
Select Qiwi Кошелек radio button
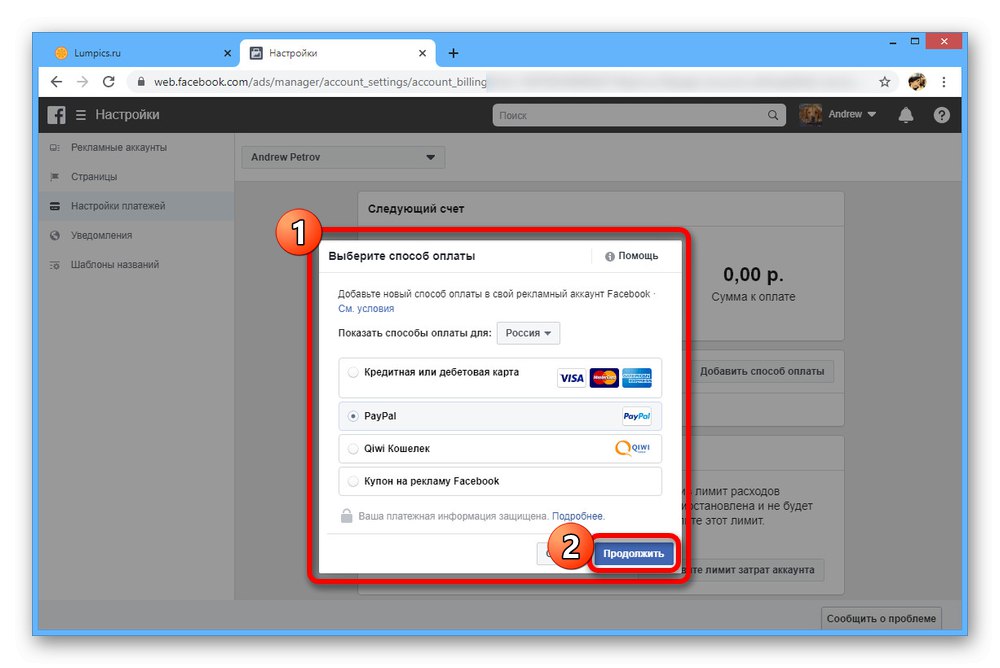coord(353,449)
